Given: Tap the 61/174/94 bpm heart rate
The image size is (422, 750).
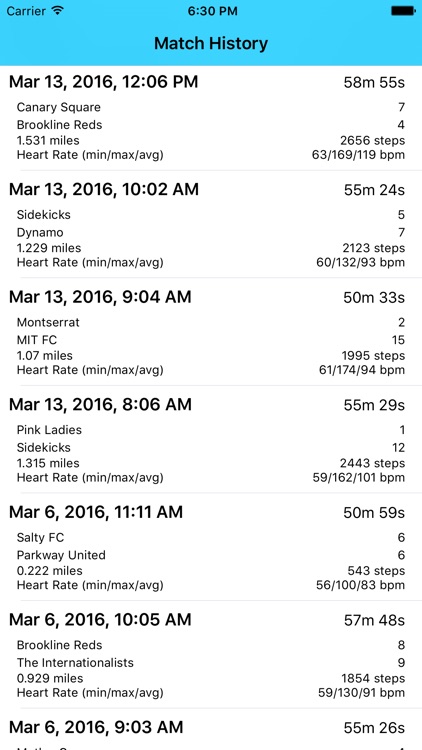Looking at the screenshot, I should [362, 370].
